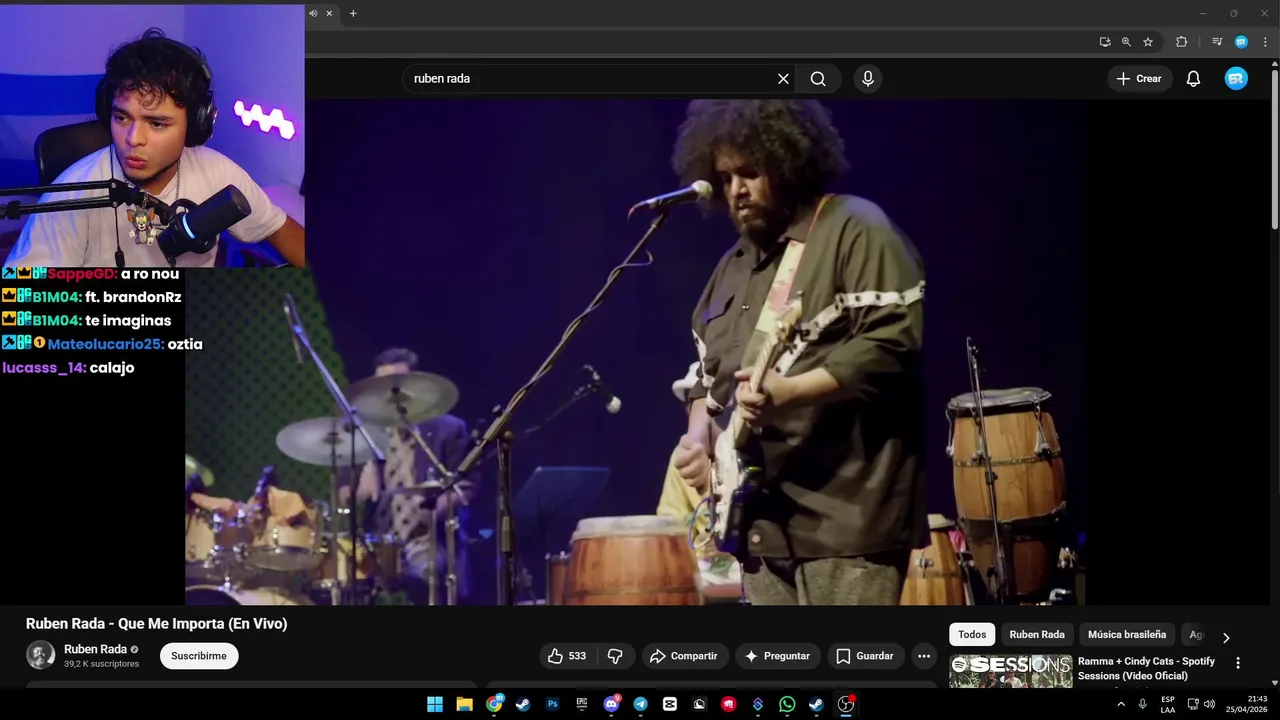
Task: Open File Explorer from taskbar
Action: (x=464, y=704)
